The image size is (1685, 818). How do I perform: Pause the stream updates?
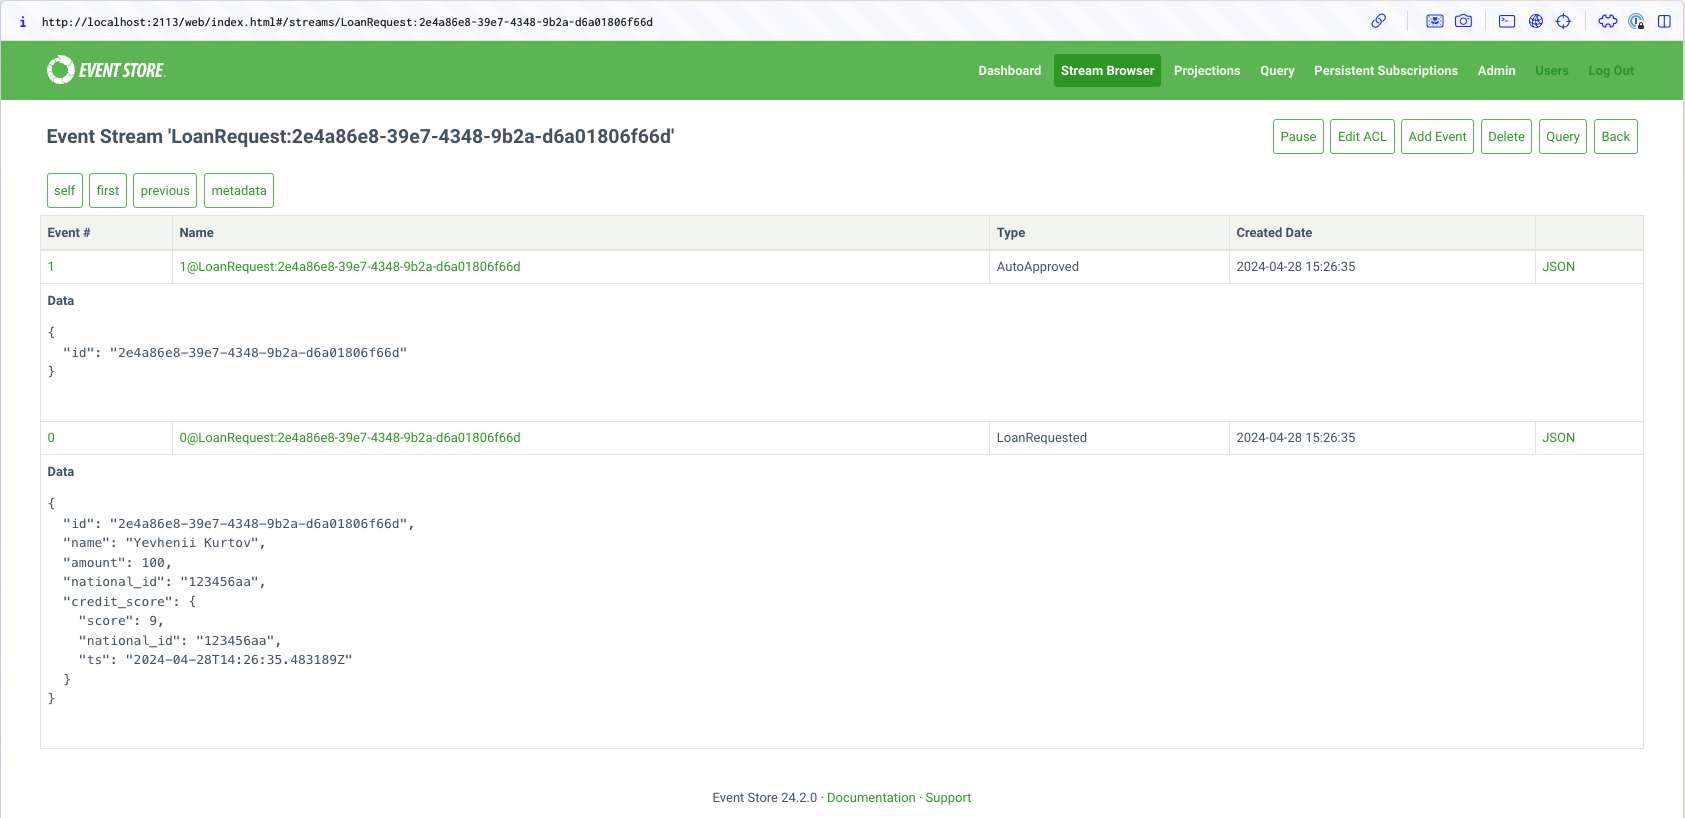(x=1298, y=137)
